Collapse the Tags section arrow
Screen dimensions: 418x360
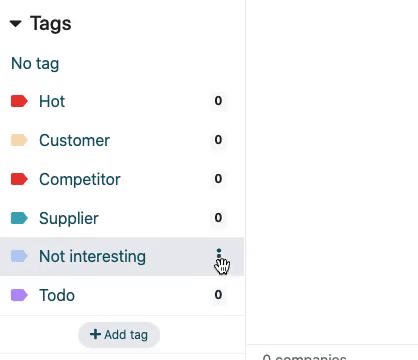(x=16, y=24)
